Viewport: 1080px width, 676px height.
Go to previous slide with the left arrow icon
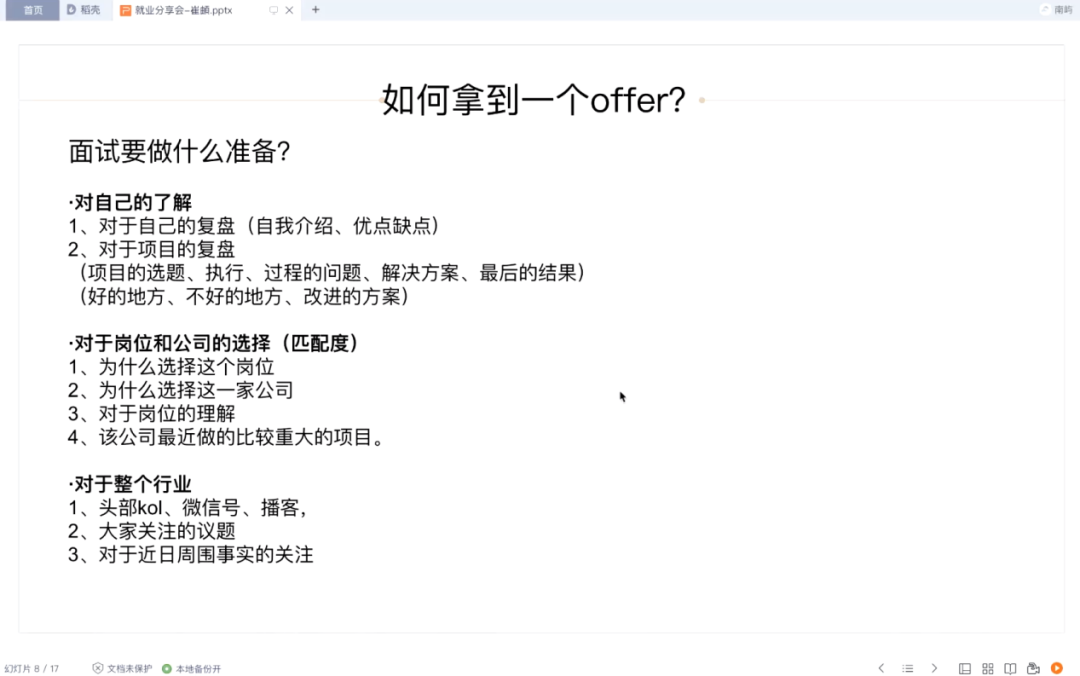click(881, 668)
